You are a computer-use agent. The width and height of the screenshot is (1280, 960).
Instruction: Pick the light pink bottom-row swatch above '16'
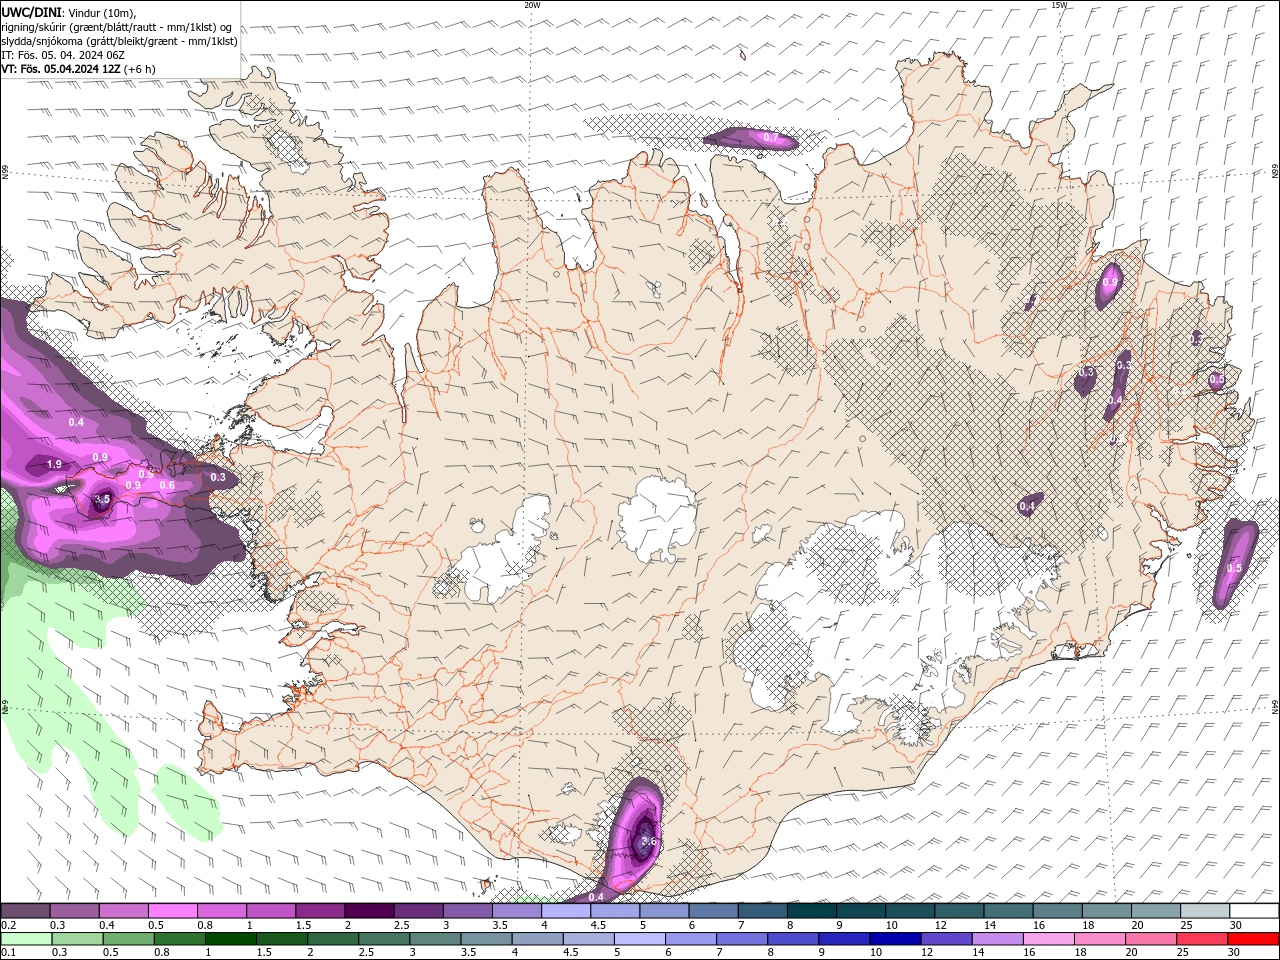point(1047,939)
